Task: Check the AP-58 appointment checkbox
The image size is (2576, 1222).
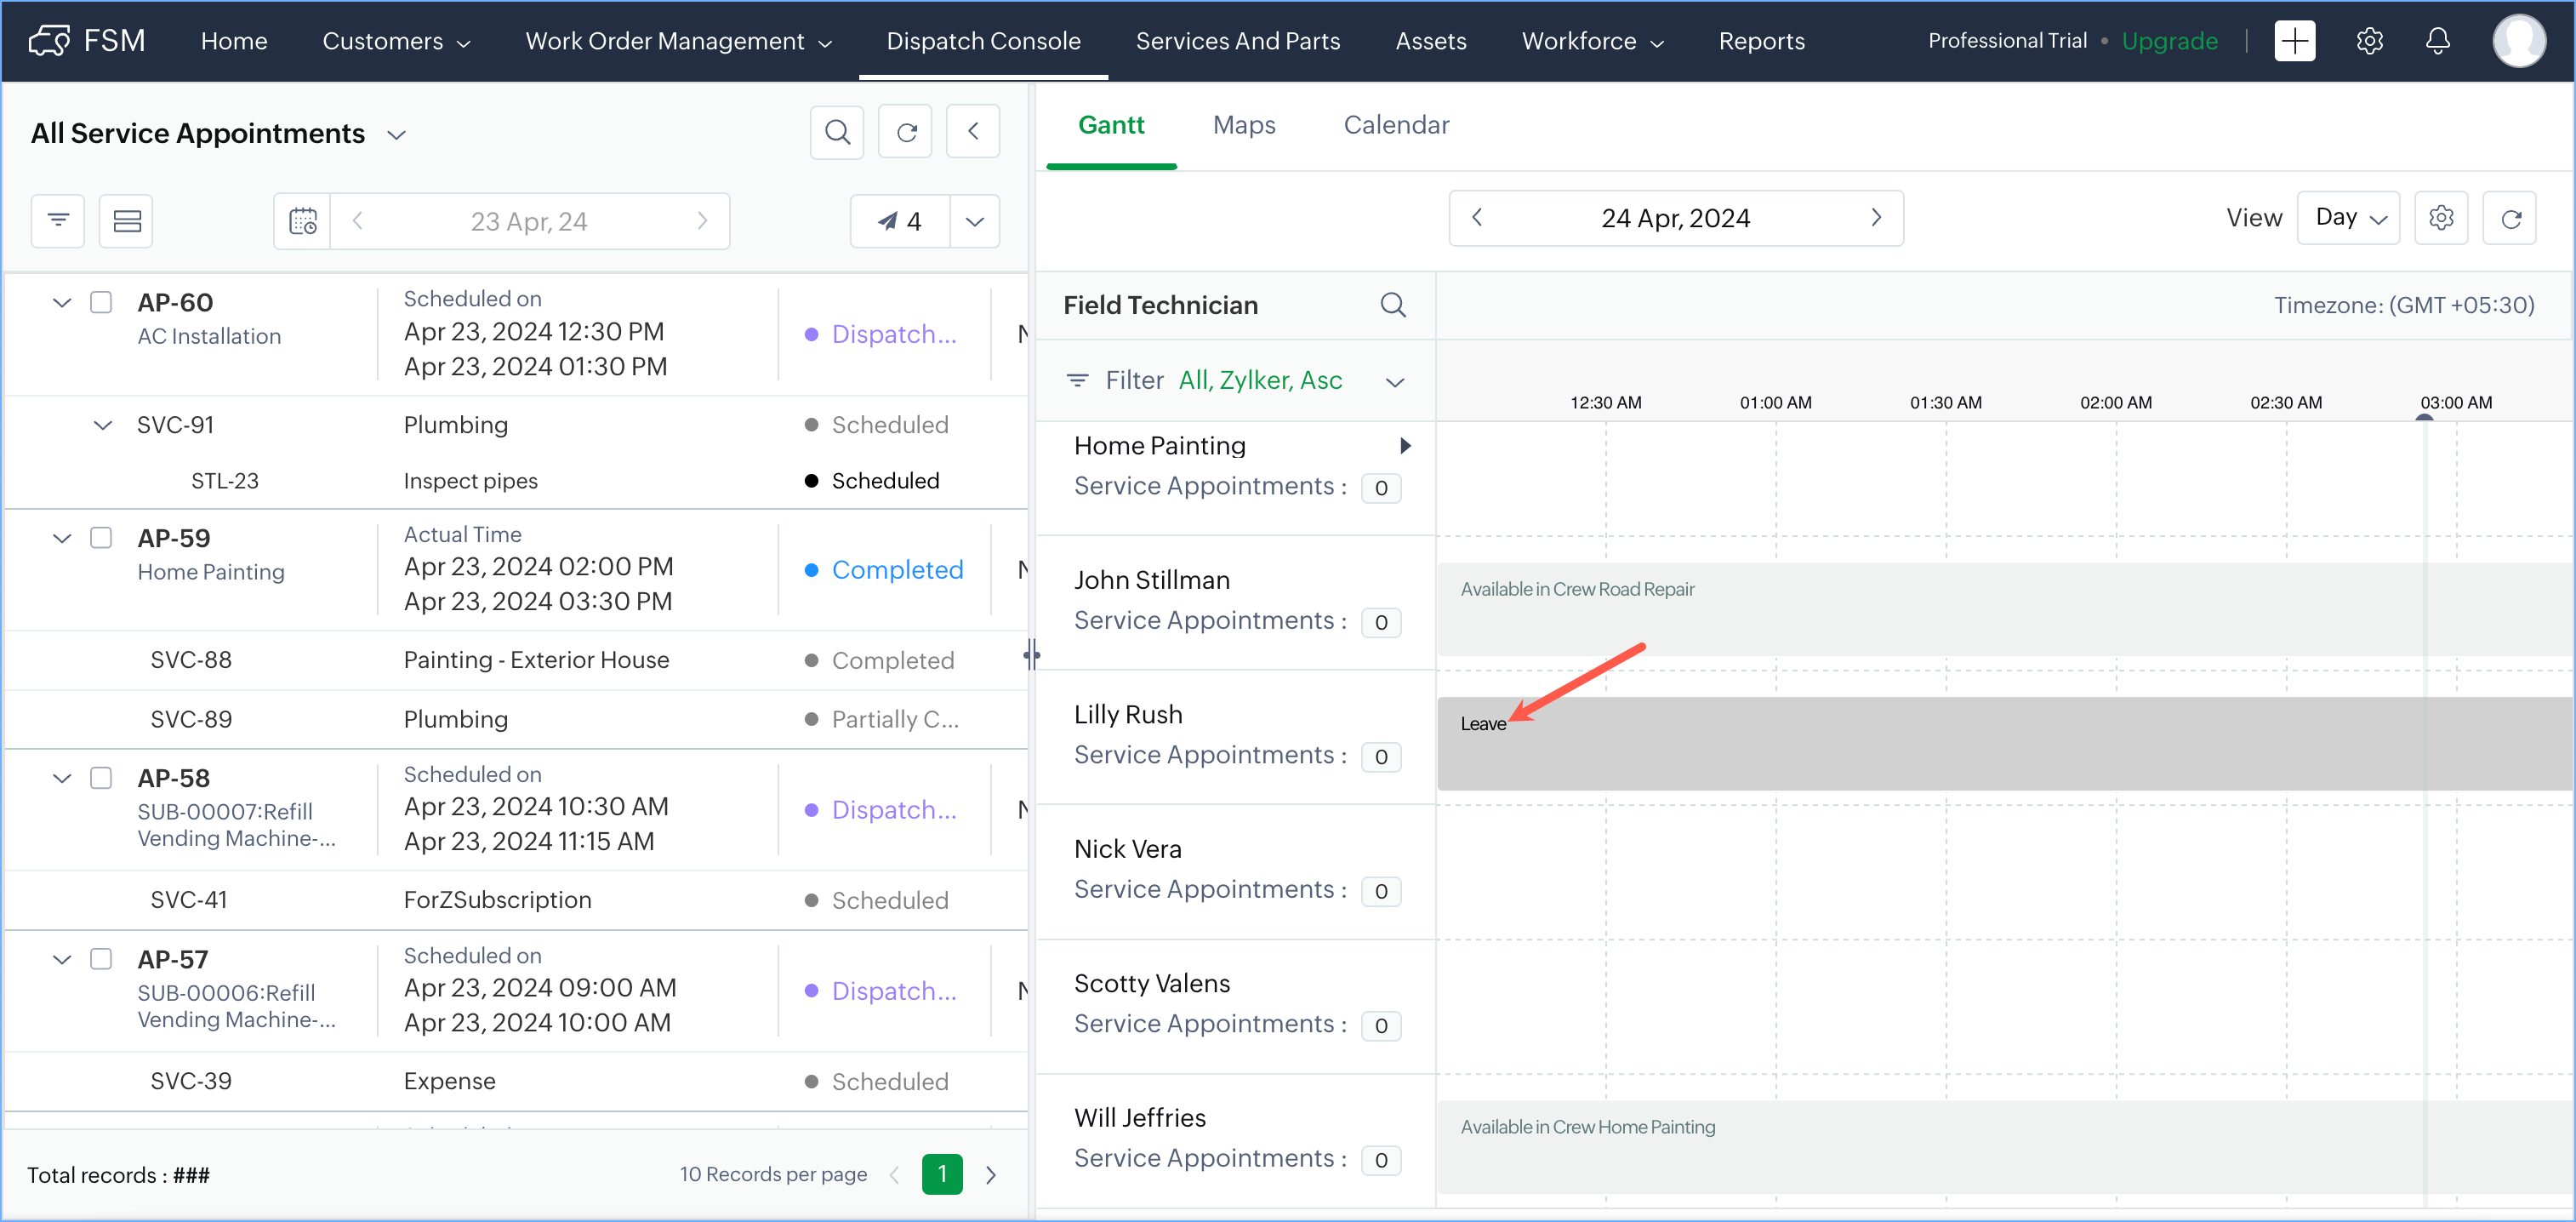Action: point(101,778)
